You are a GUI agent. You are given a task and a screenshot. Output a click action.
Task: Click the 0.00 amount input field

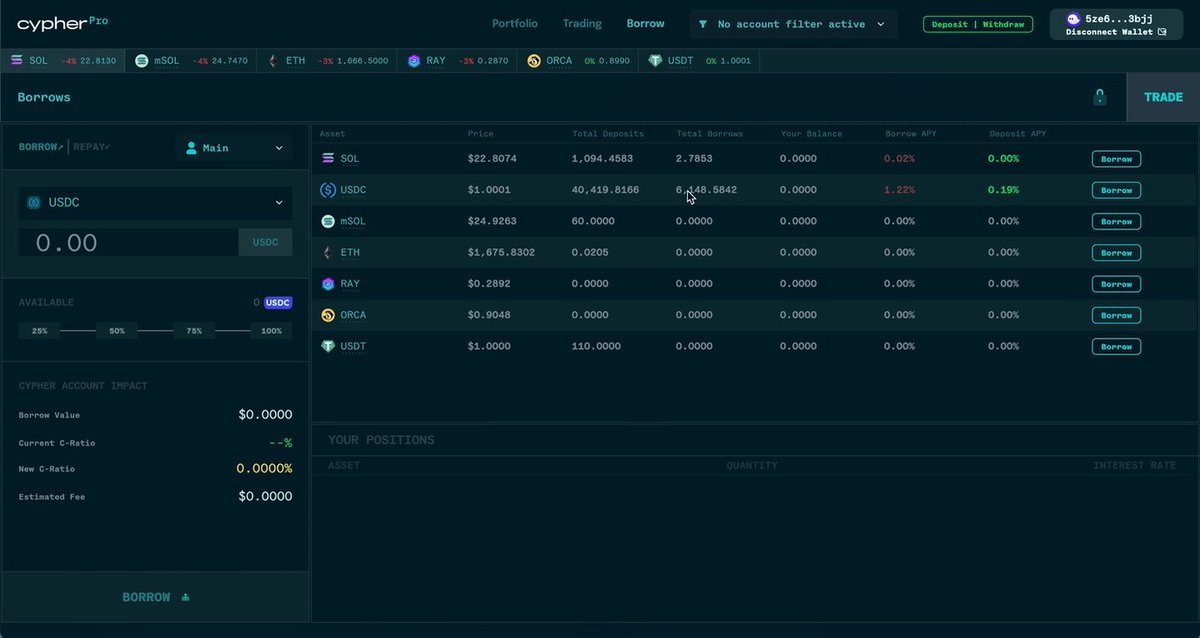point(128,242)
